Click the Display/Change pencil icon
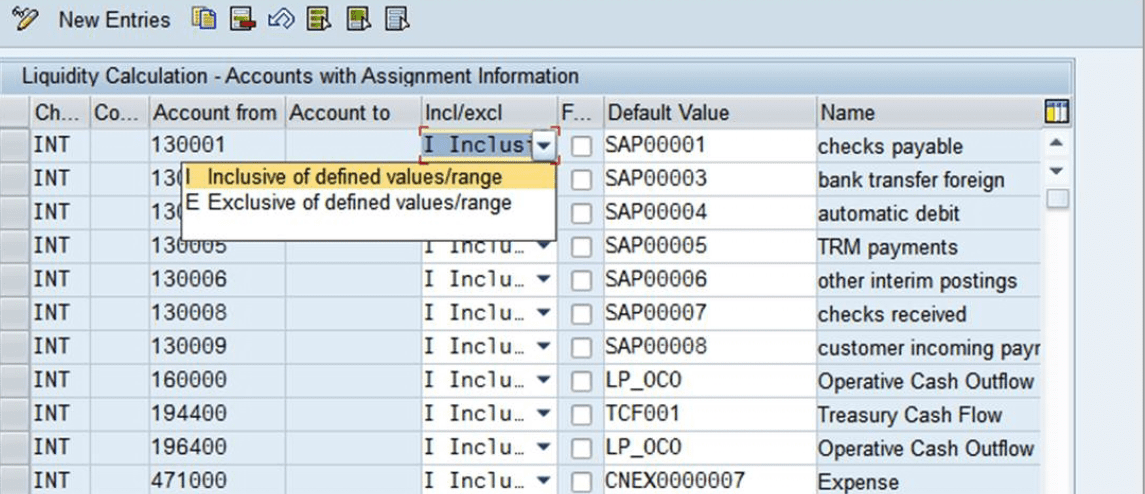 [x=24, y=19]
